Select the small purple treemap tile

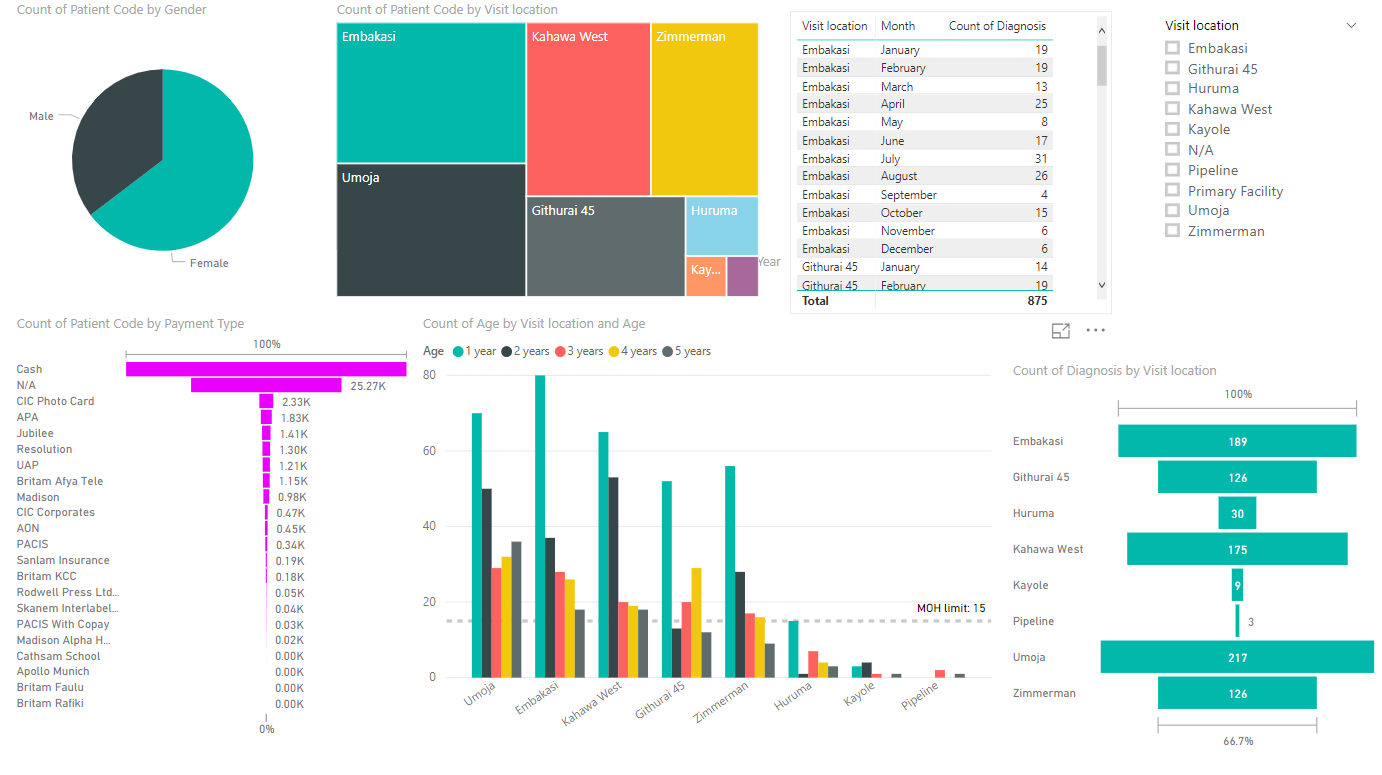742,277
